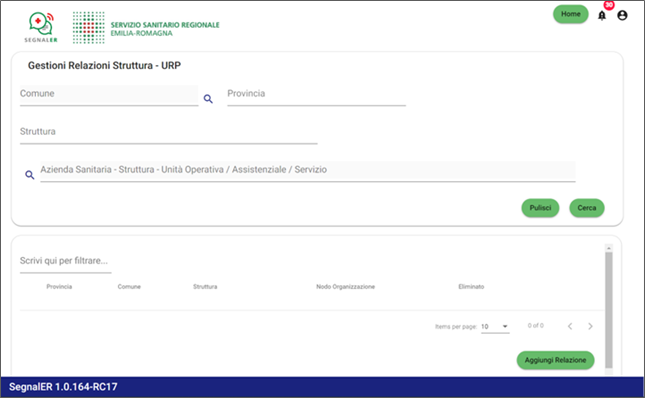Focus the Struttura input field
The height and width of the screenshot is (398, 645).
[169, 133]
